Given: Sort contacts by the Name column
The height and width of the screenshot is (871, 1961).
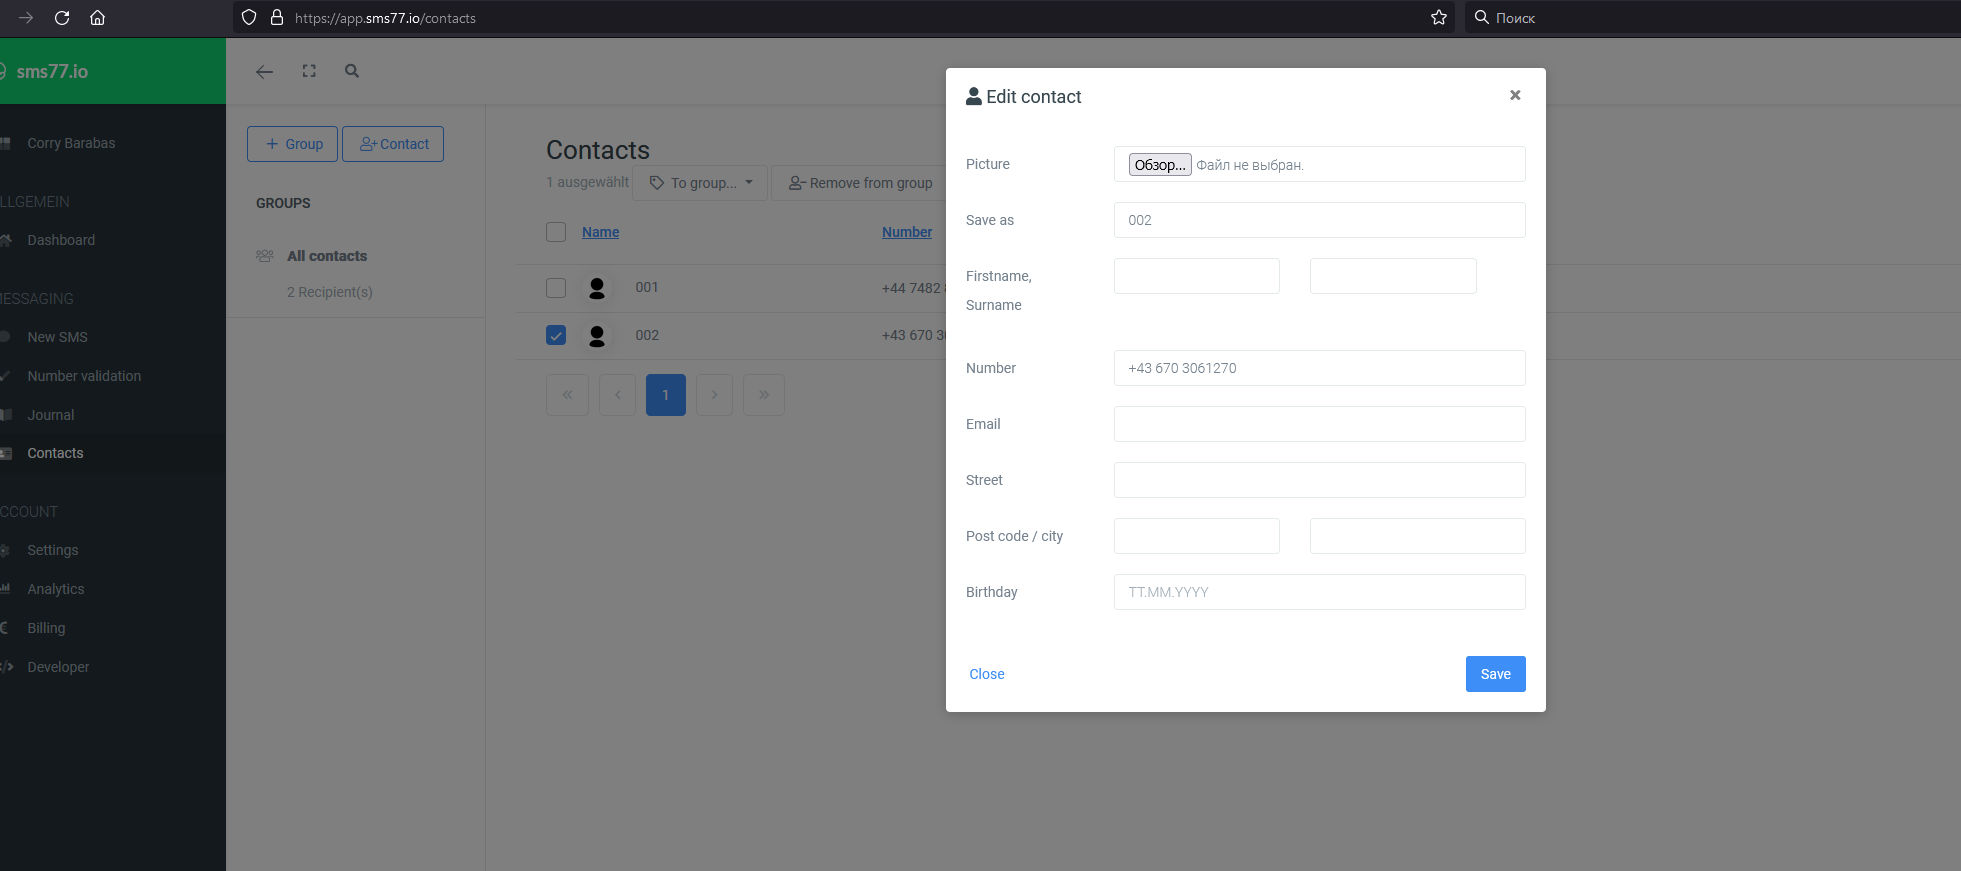Looking at the screenshot, I should 600,232.
